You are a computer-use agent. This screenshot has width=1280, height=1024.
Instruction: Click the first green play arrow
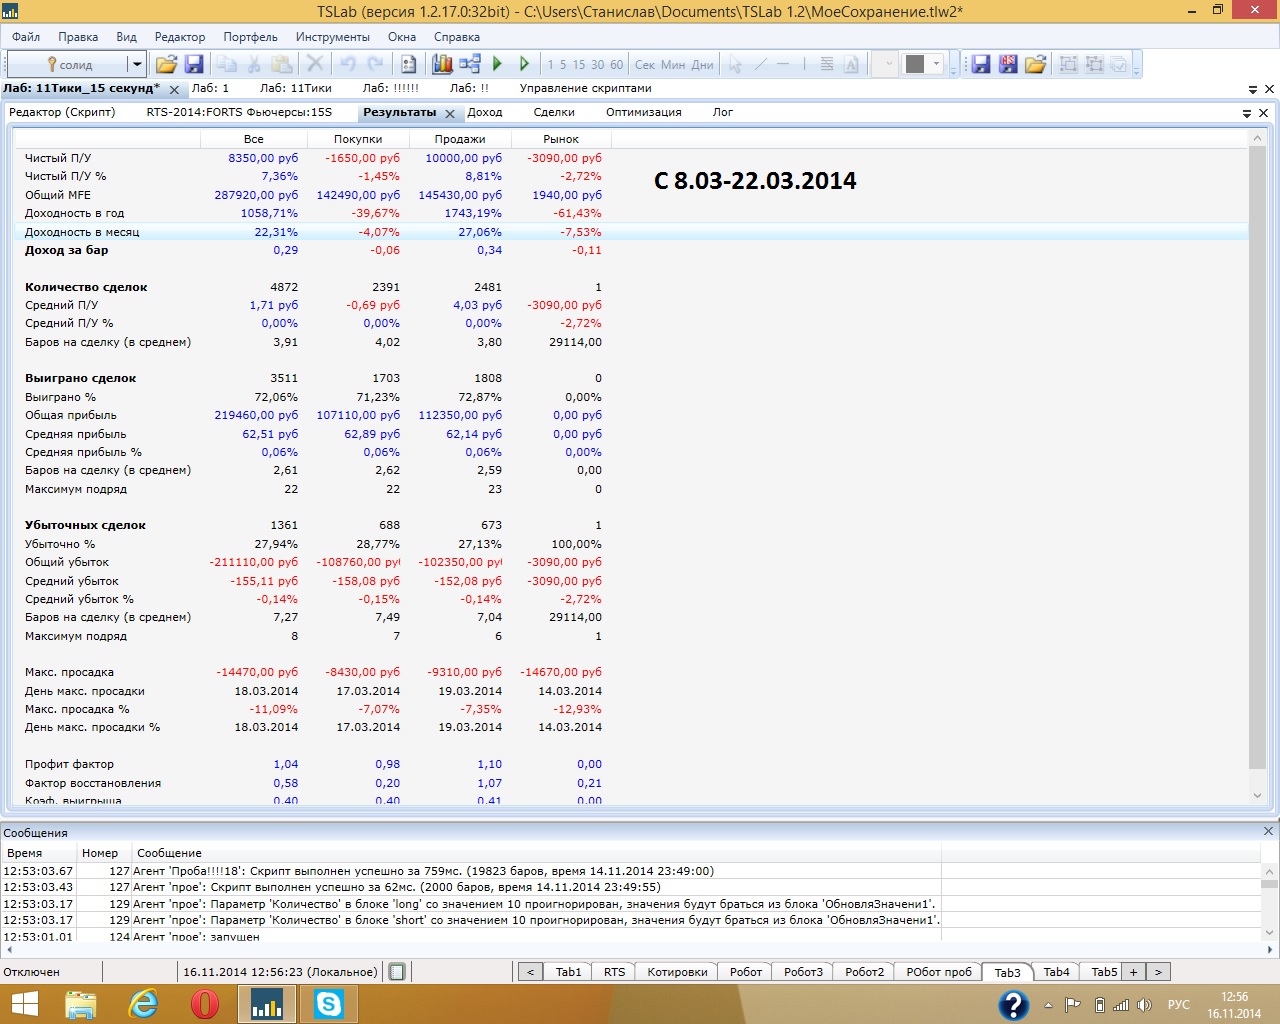click(x=497, y=65)
